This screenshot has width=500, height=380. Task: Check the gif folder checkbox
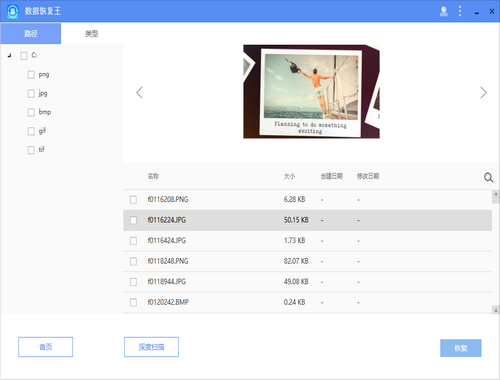tap(31, 131)
